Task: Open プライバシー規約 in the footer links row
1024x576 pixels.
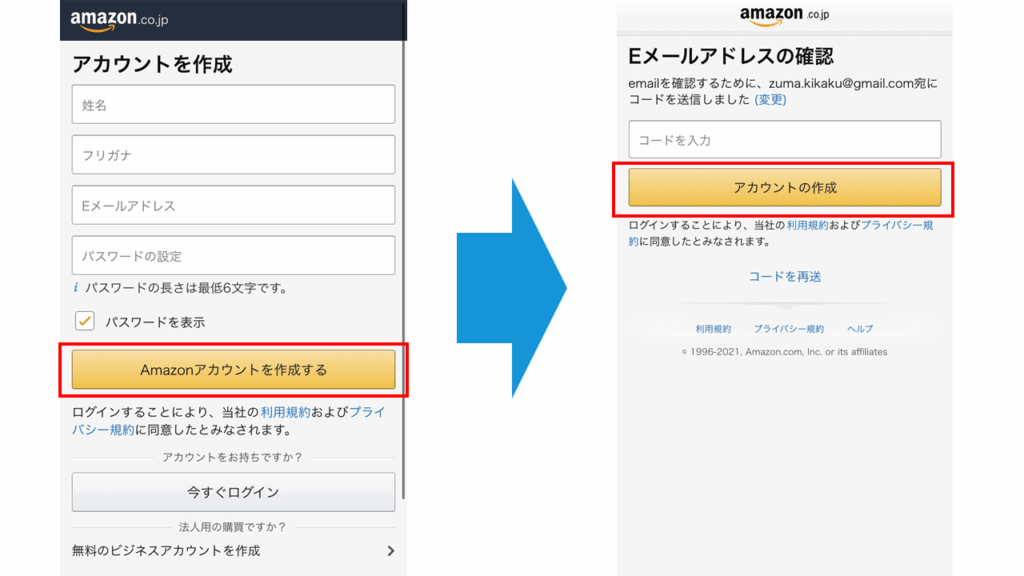Action: point(789,329)
